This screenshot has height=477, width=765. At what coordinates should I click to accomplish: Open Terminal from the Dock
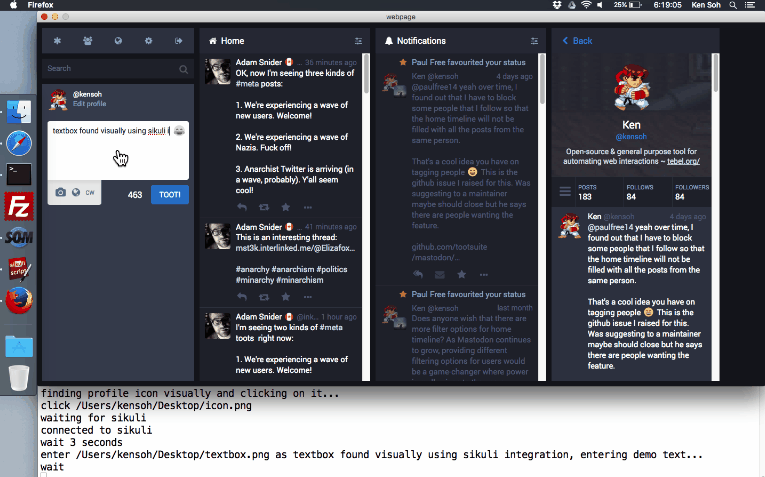click(19, 174)
